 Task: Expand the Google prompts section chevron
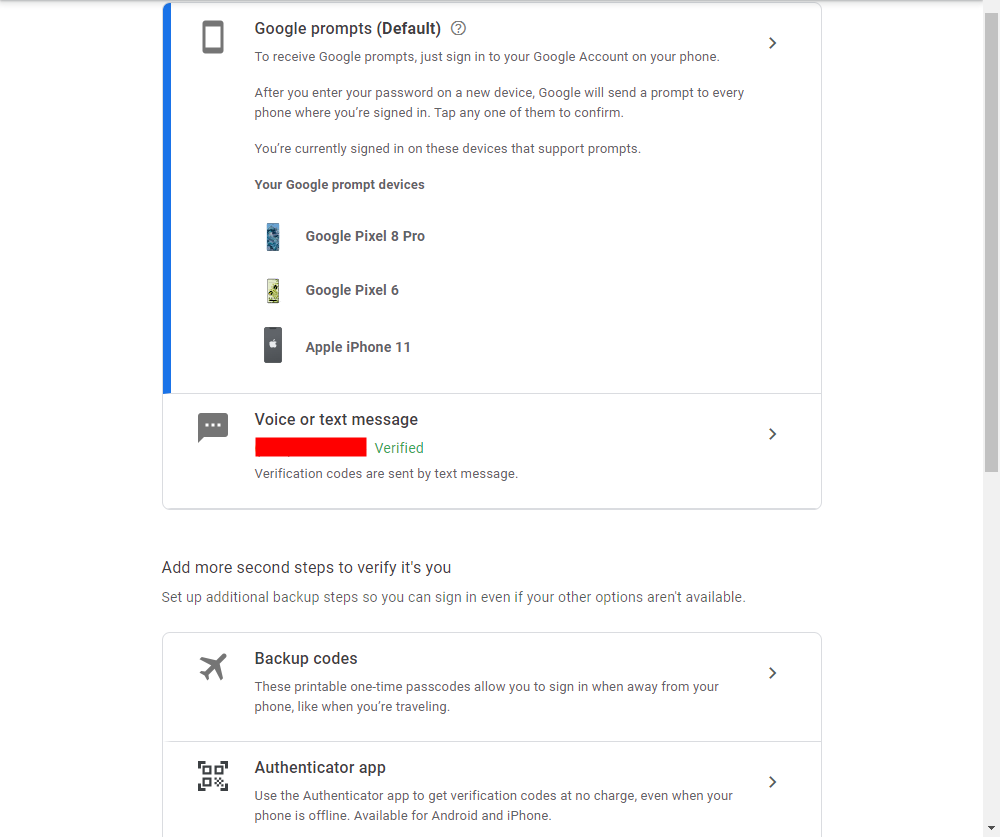pos(772,43)
